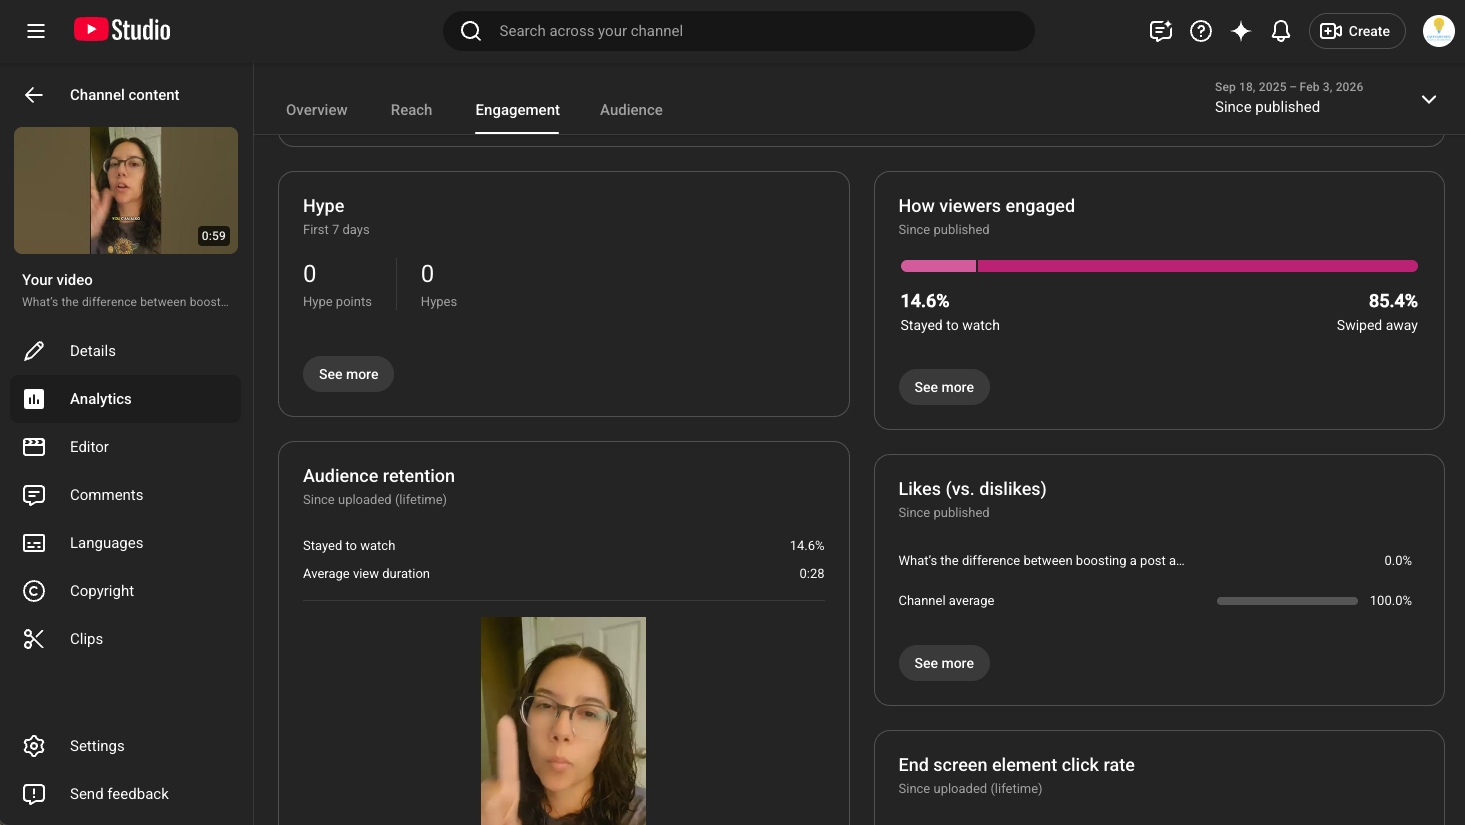Expand the date range selector chevron
1465x825 pixels.
1429,99
